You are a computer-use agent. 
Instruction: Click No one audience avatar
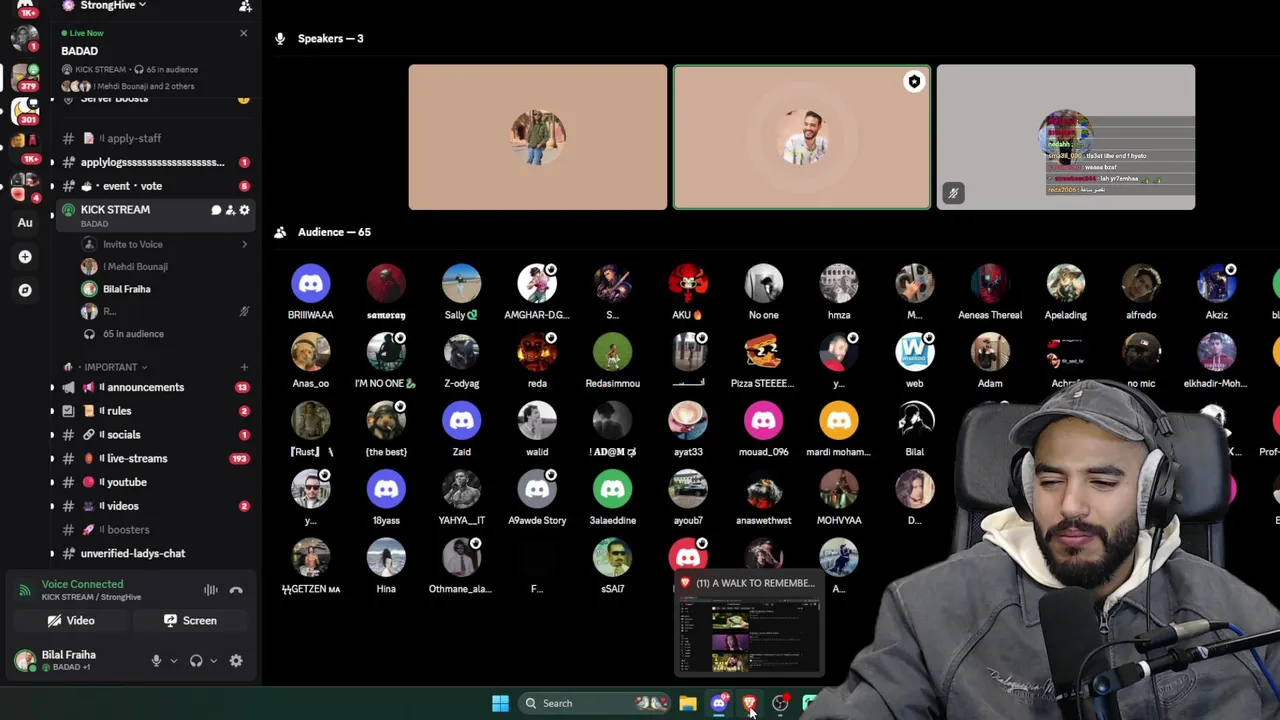[x=764, y=284]
